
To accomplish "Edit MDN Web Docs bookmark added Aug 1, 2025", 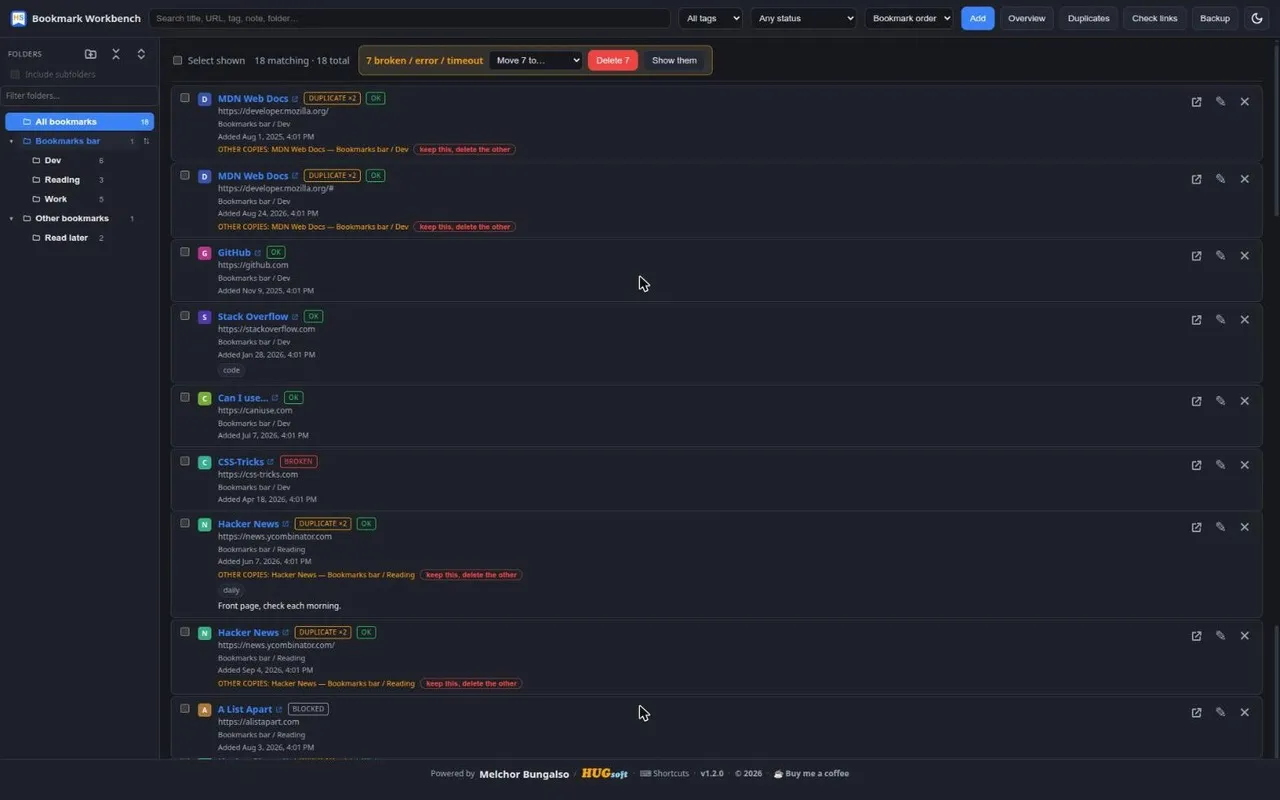I will [1220, 102].
